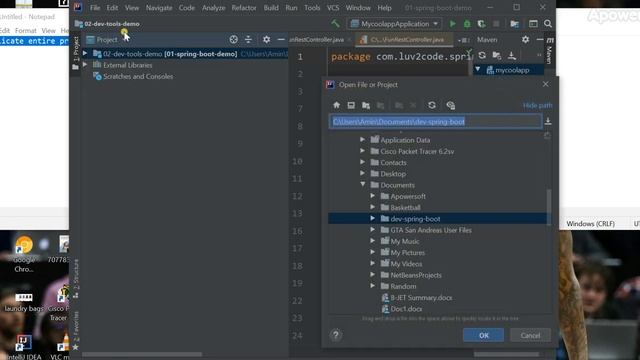Select B-JET Summary.docx file
640x360 pixels.
tap(421, 298)
